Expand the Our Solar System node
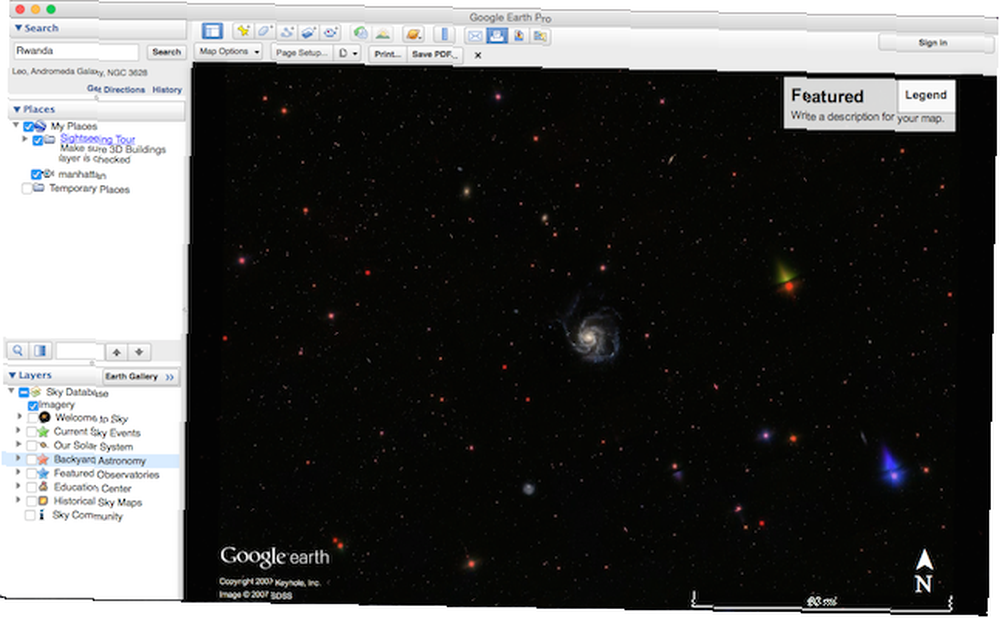1000x618 pixels. [18, 444]
